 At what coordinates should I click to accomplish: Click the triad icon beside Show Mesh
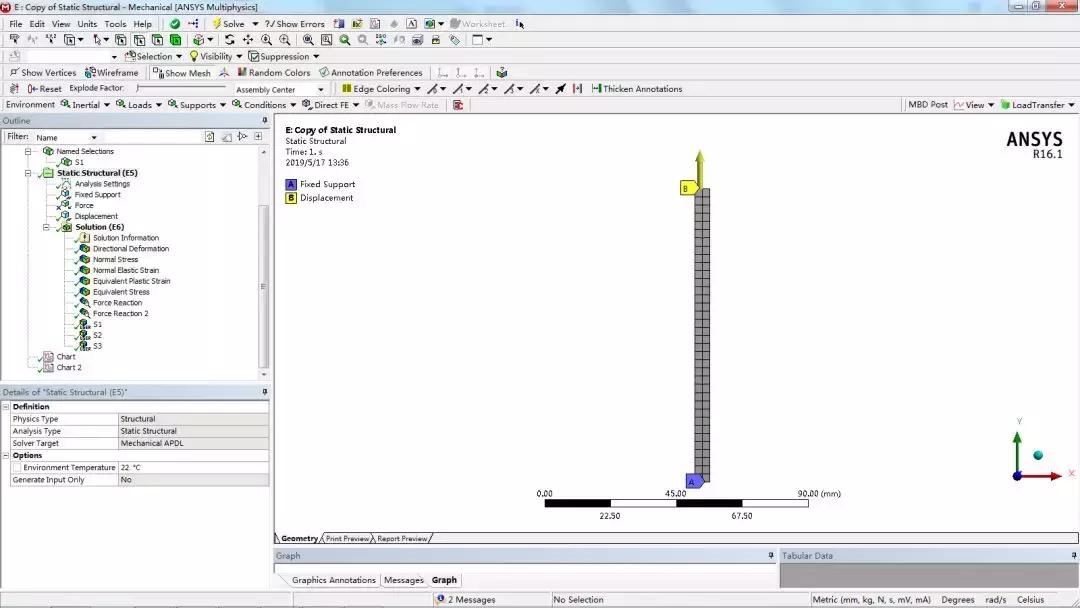pyautogui.click(x=224, y=72)
